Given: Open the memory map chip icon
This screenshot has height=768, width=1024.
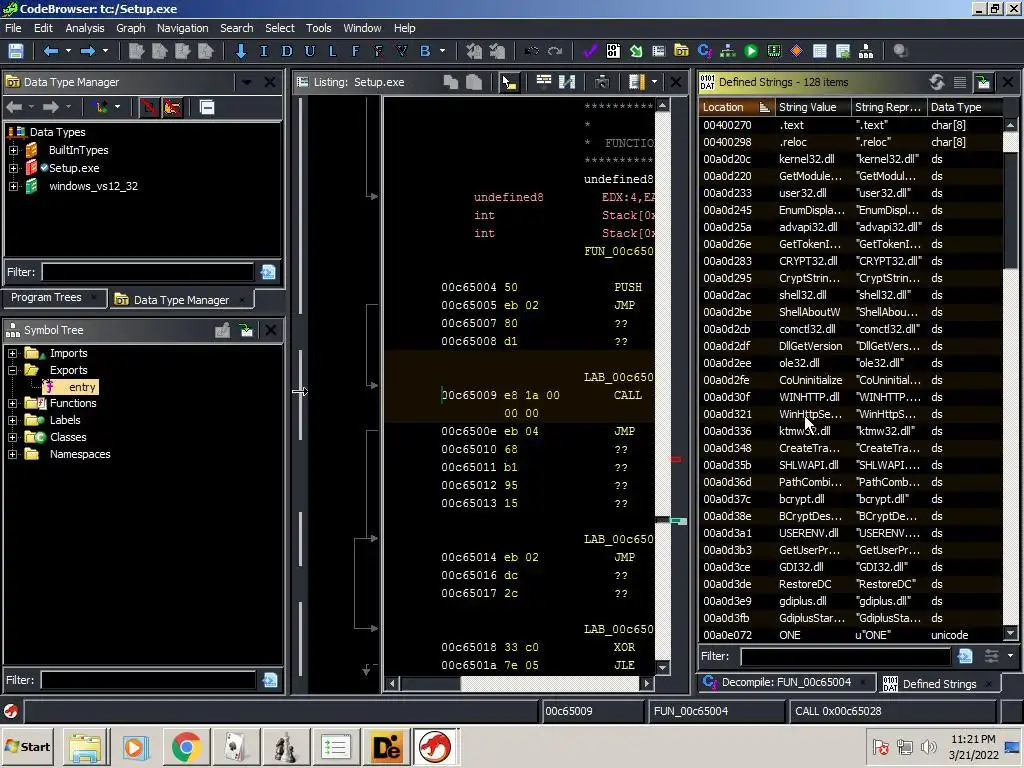Looking at the screenshot, I should (x=774, y=51).
